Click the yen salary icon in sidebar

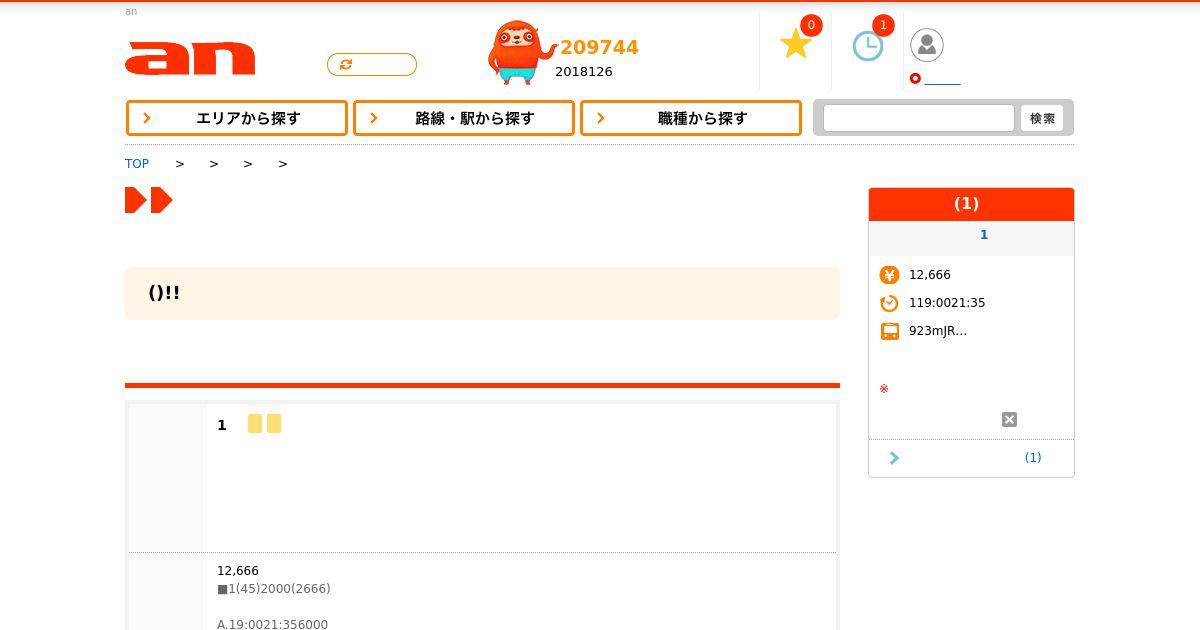[889, 275]
